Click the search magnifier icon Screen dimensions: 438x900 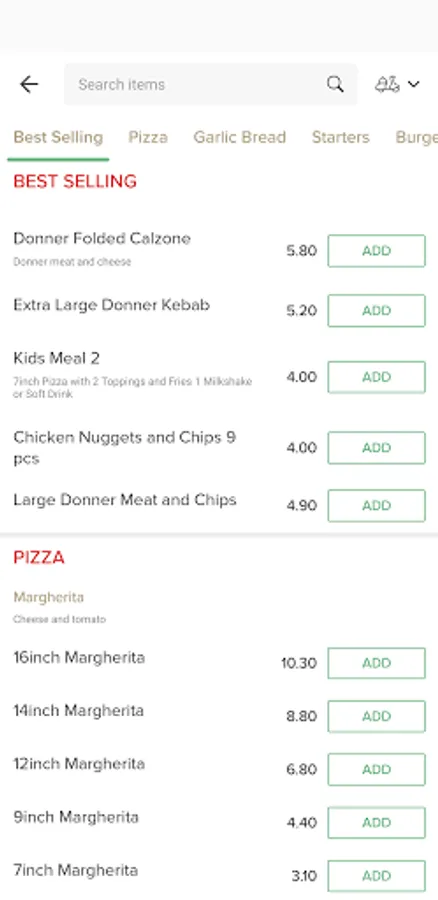(x=335, y=84)
